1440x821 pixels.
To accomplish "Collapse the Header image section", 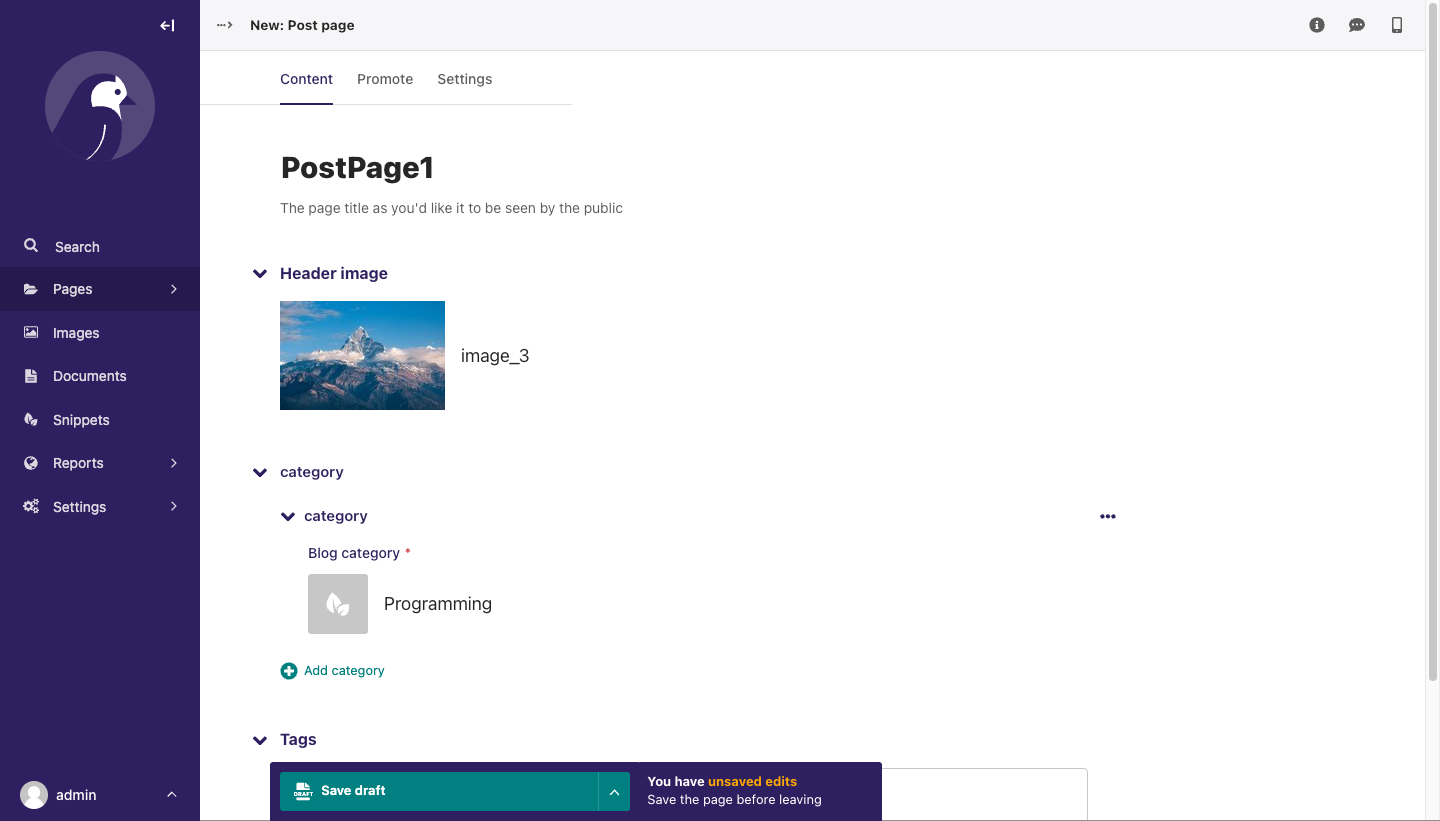I will 260,274.
